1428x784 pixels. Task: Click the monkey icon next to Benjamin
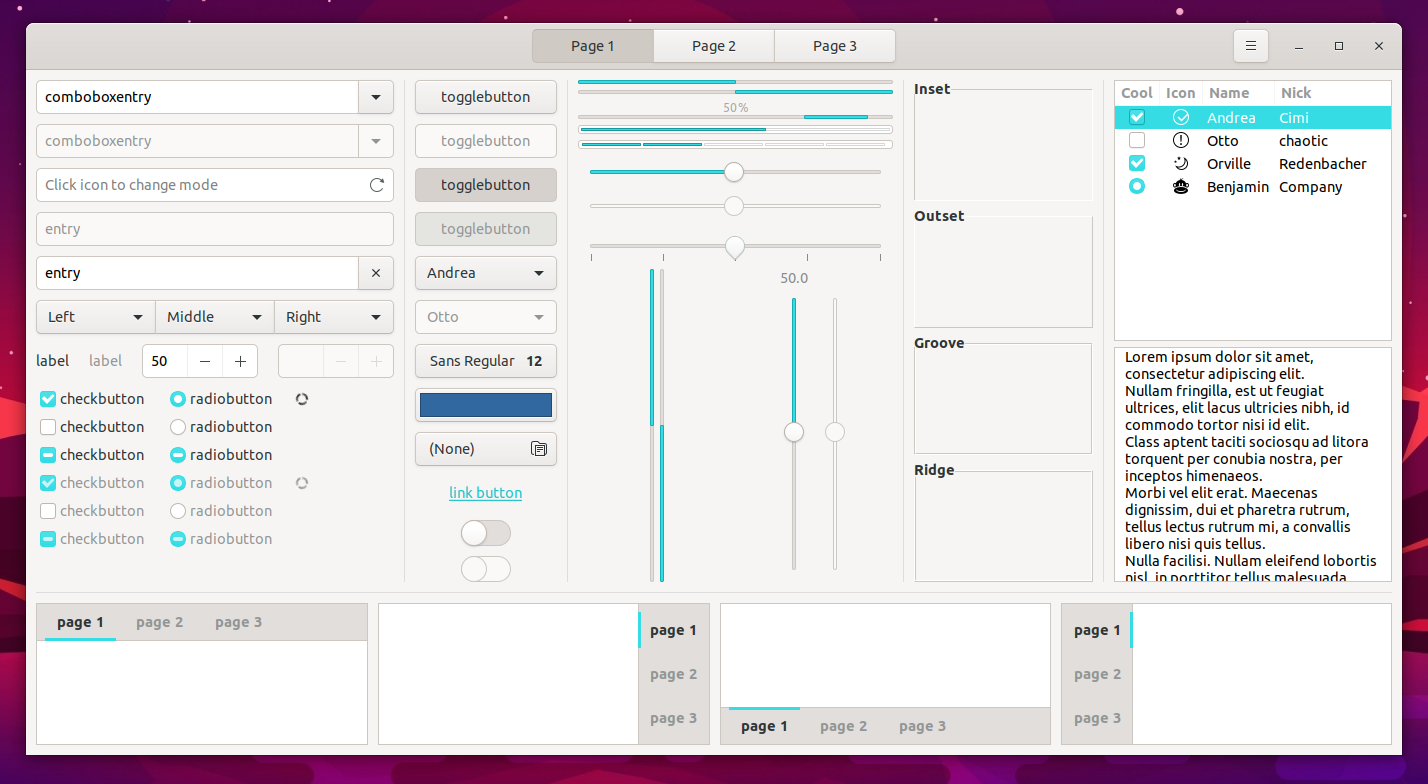pyautogui.click(x=1181, y=187)
